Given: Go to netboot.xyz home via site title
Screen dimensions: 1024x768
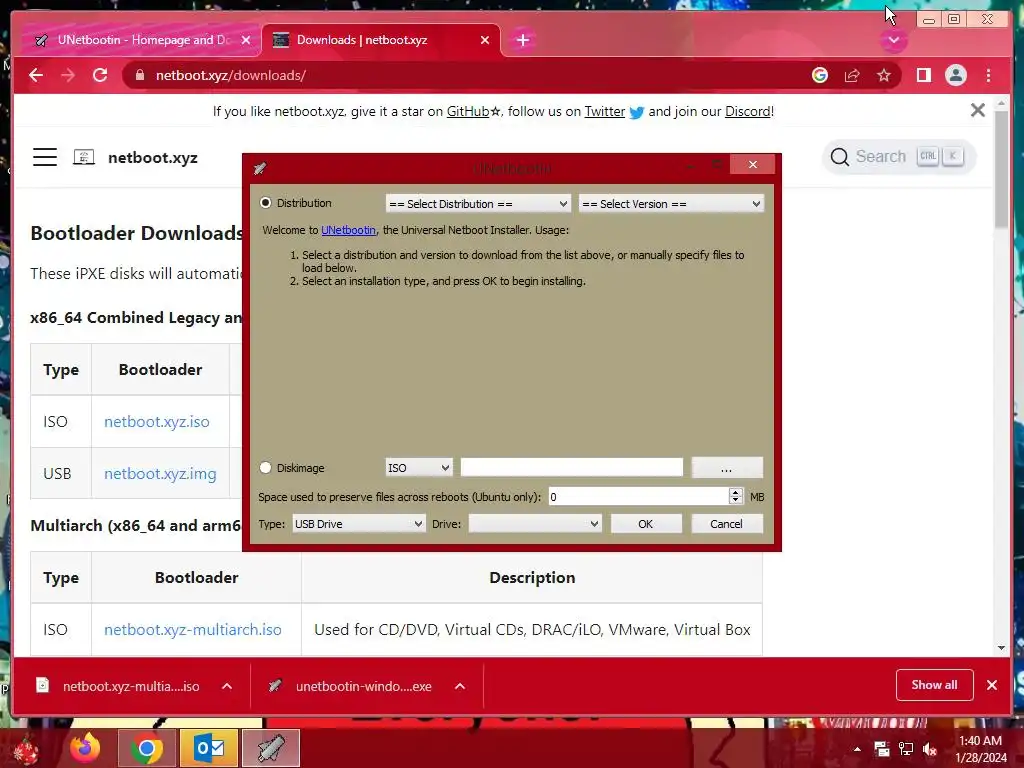Looking at the screenshot, I should 153,157.
